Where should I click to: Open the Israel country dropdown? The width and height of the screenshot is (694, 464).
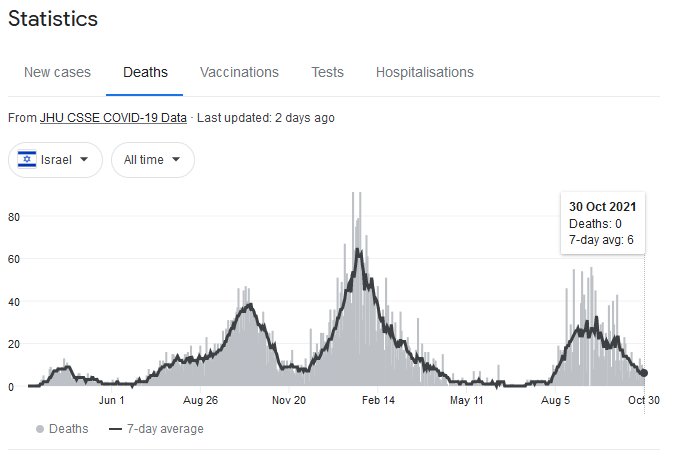click(55, 160)
